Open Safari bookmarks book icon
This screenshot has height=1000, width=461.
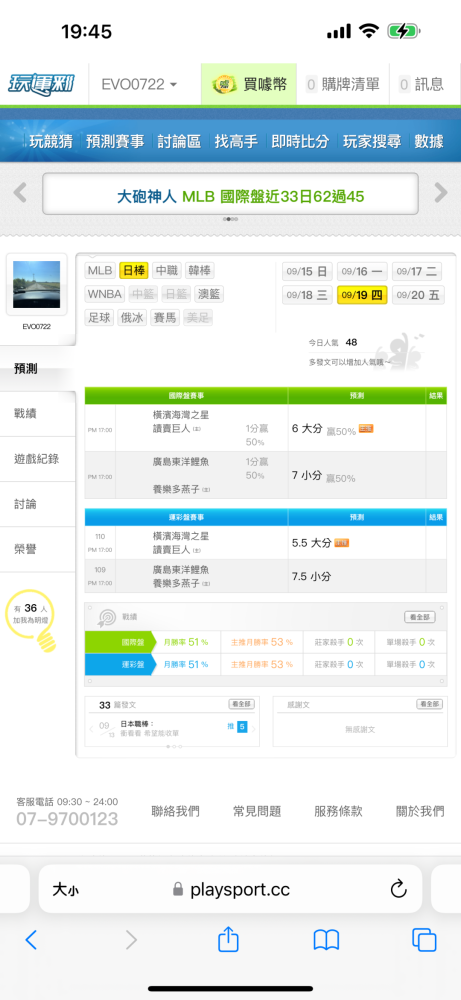click(x=326, y=940)
